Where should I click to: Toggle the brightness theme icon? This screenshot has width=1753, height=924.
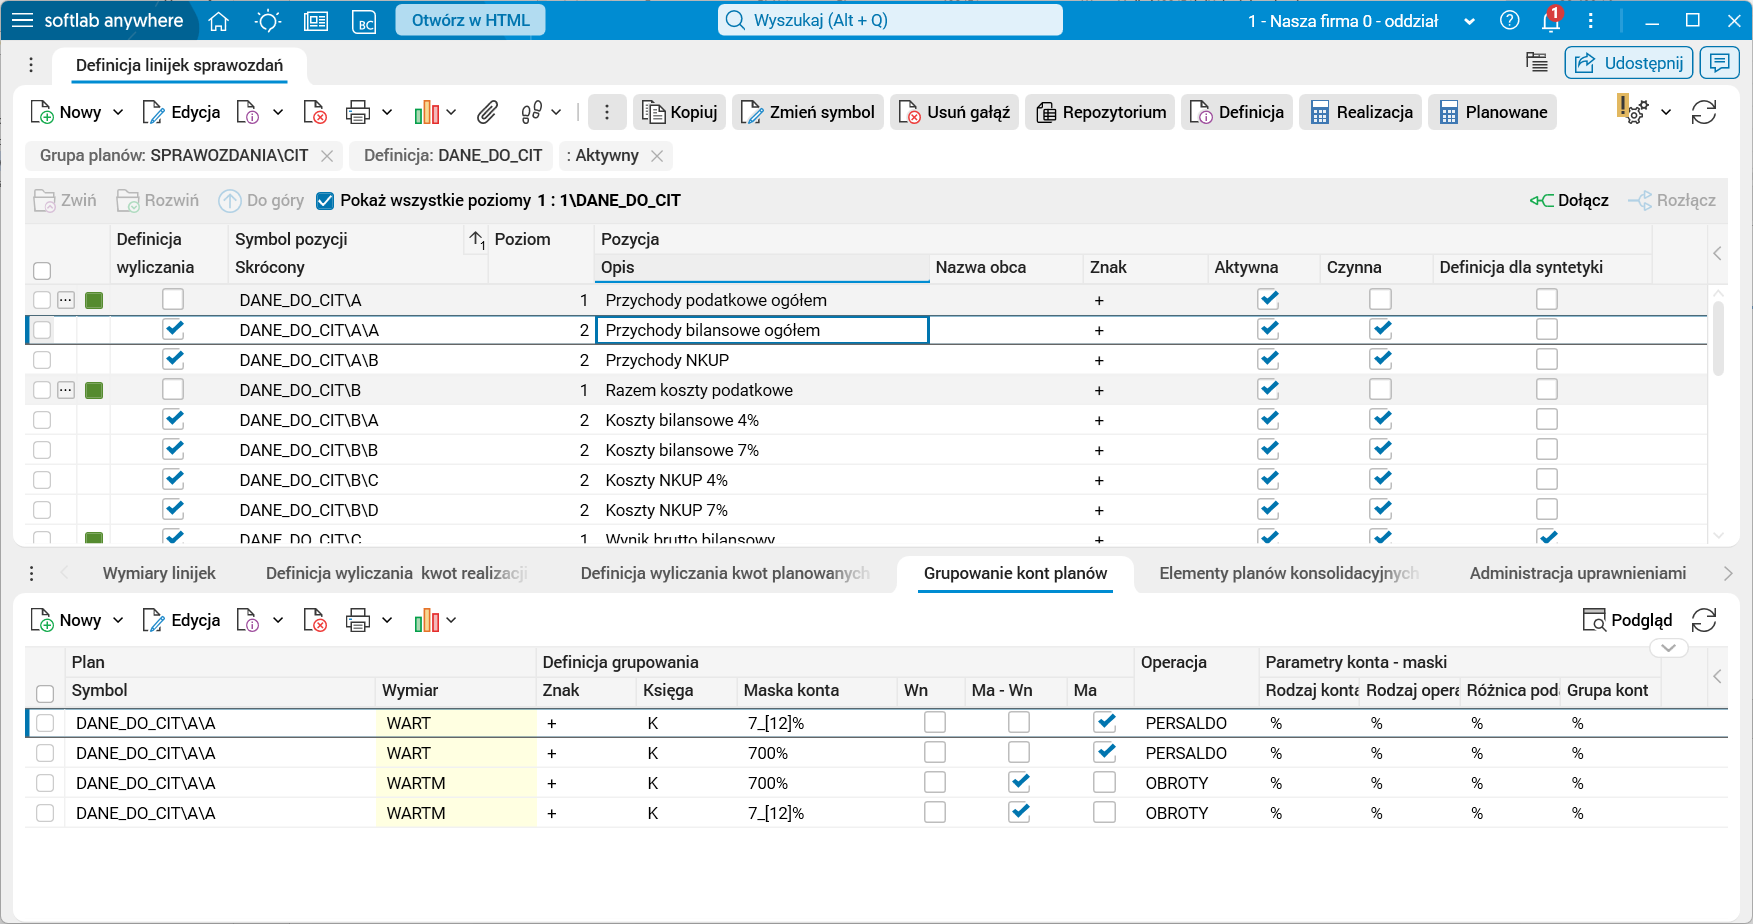pos(268,21)
